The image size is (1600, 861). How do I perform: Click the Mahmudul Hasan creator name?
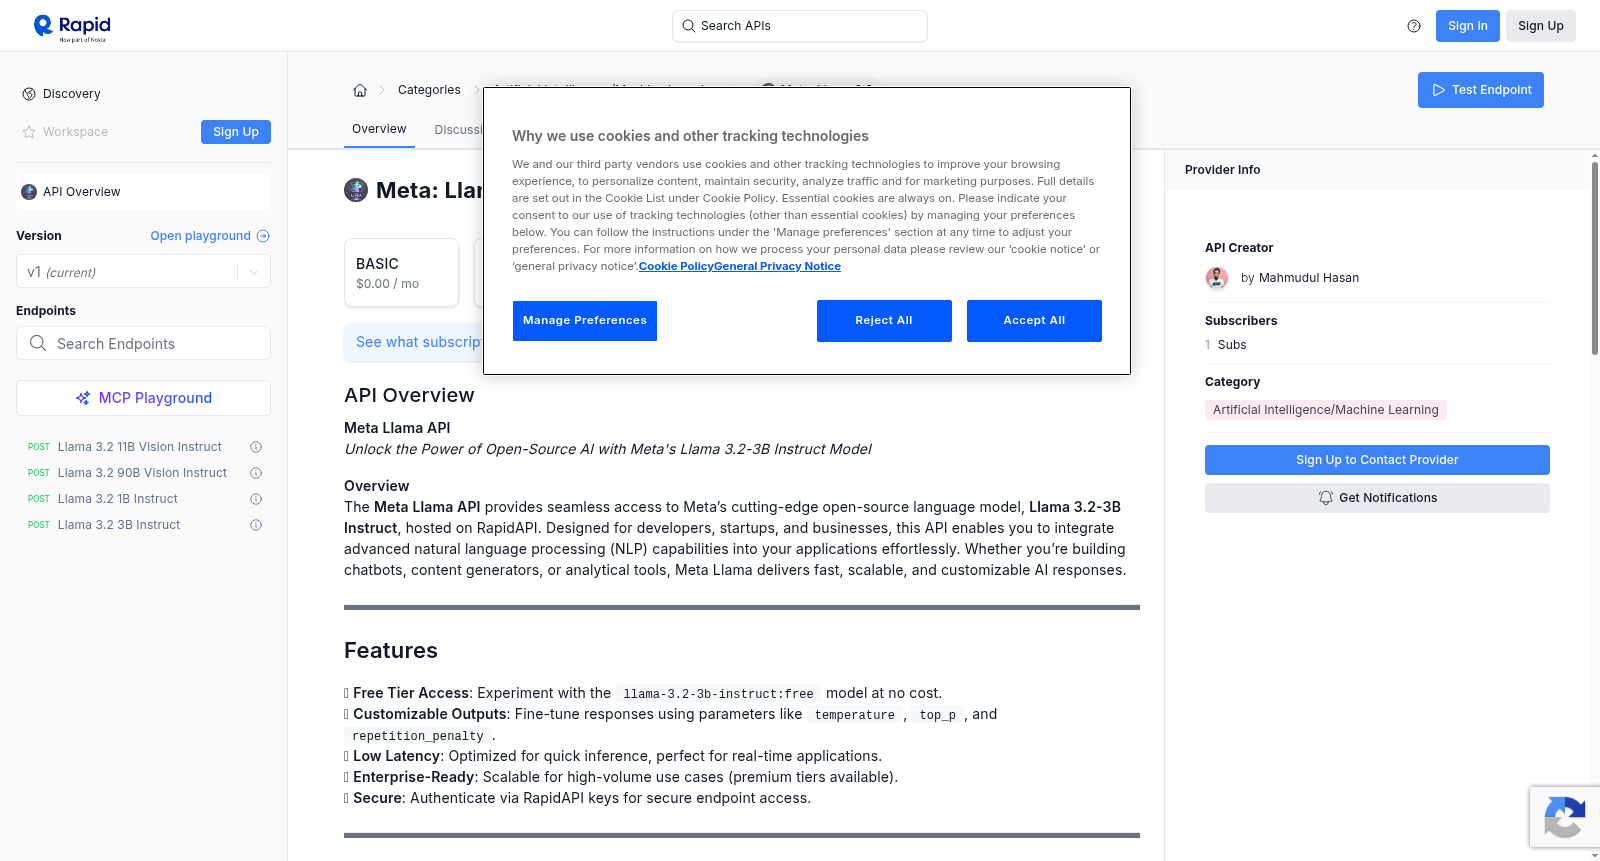coord(1309,278)
